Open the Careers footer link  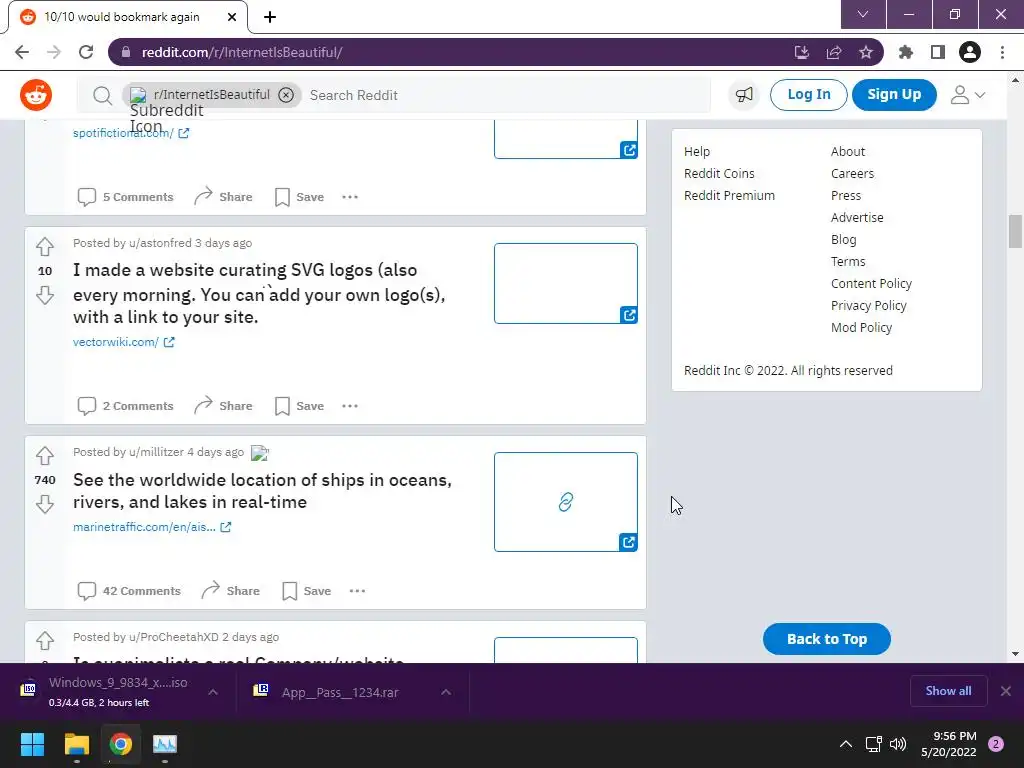[x=852, y=174]
